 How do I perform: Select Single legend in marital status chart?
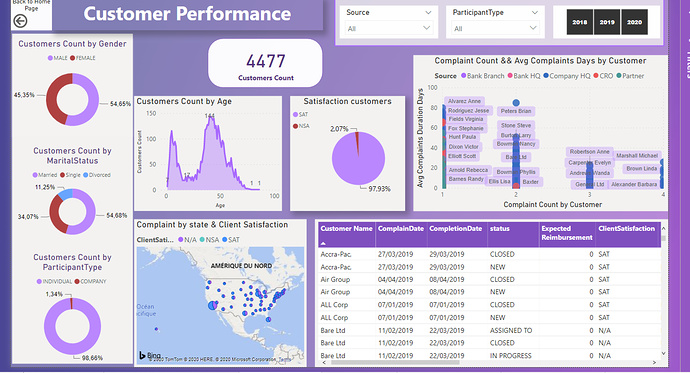pos(70,175)
